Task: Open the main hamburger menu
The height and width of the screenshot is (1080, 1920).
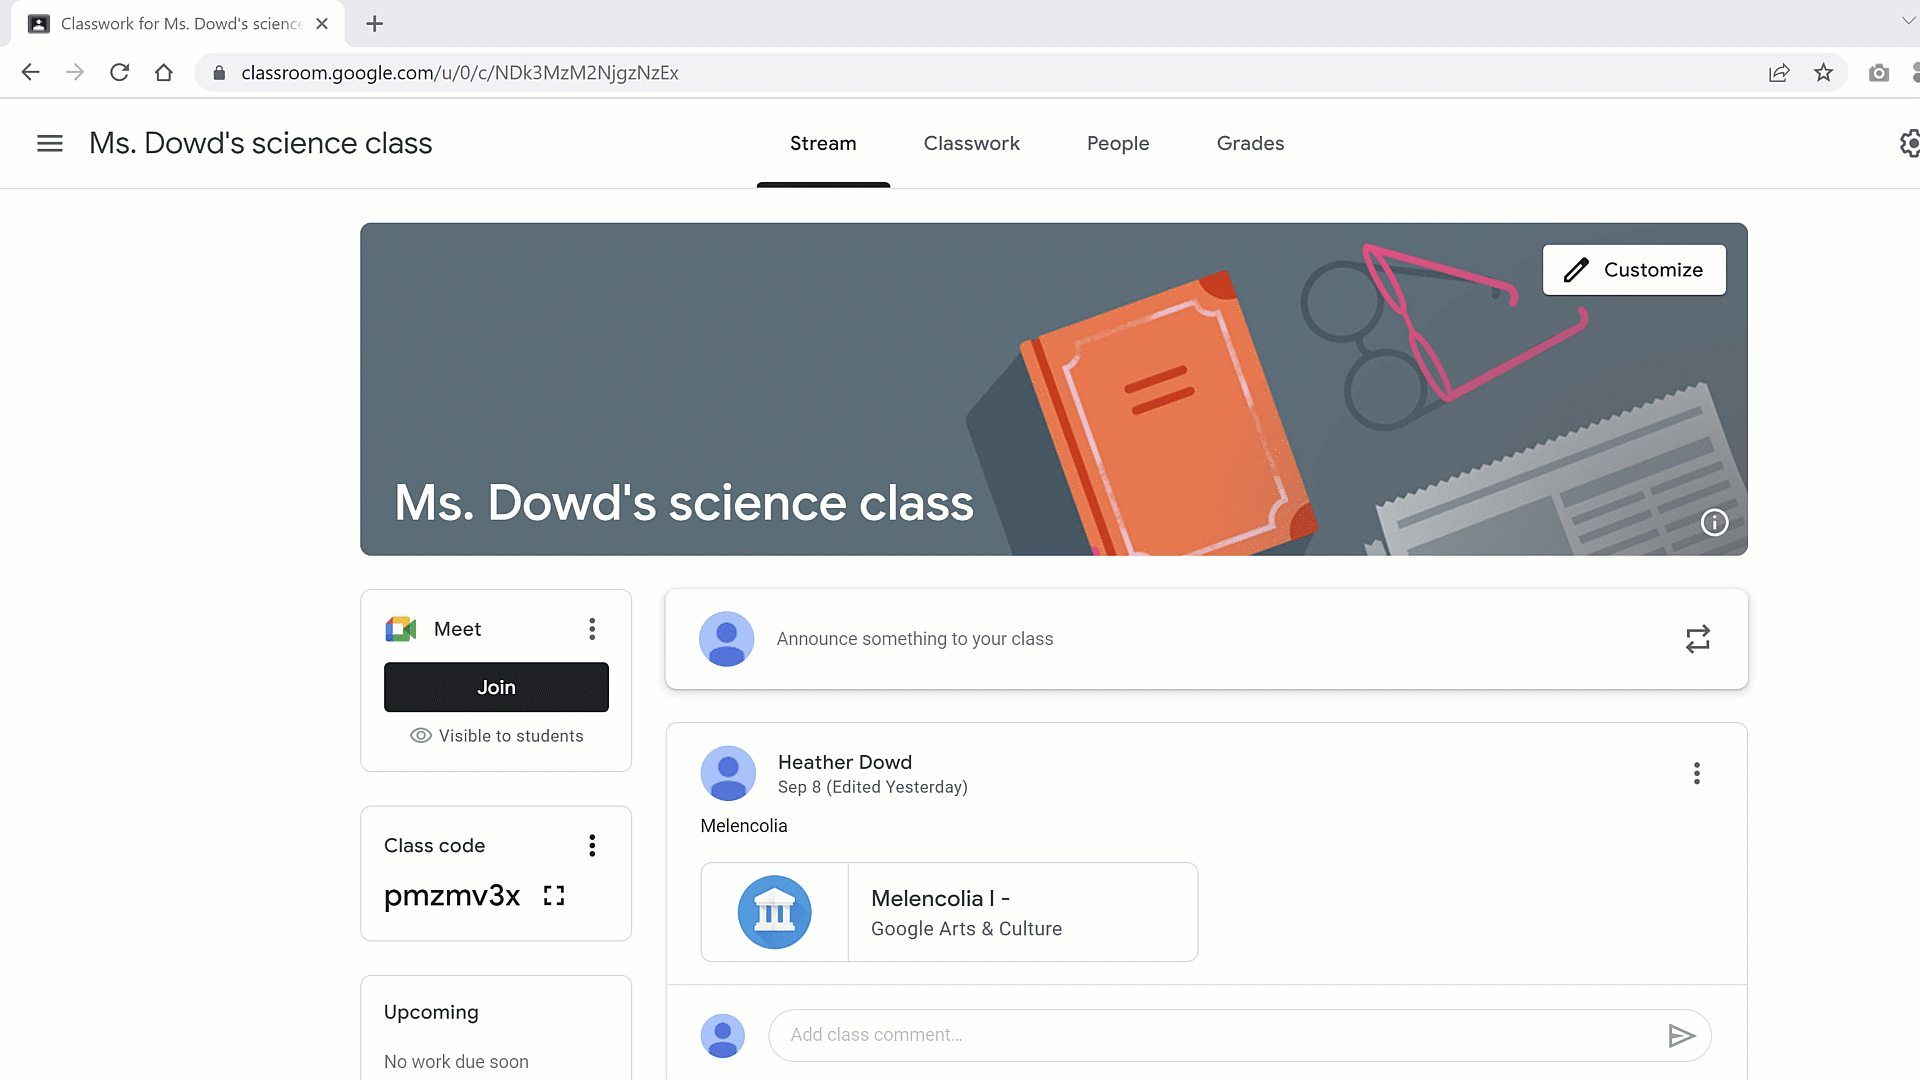Action: point(49,143)
